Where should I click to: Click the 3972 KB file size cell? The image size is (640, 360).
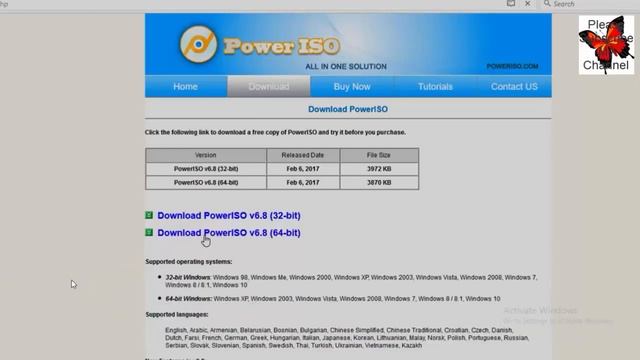coord(379,169)
